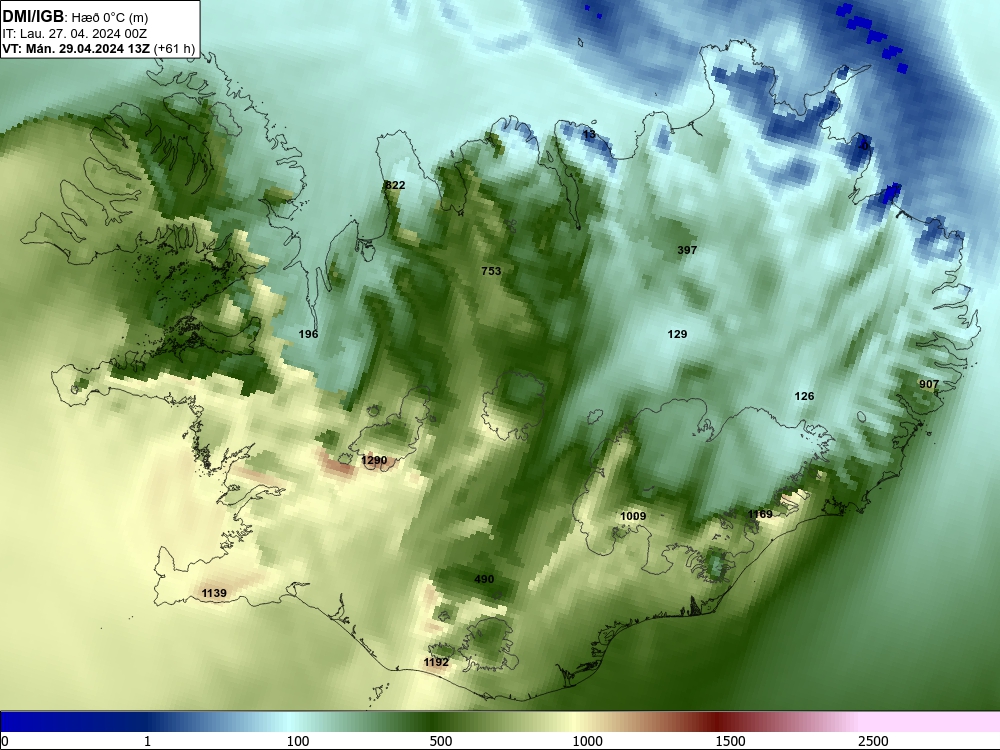The image size is (1000, 750).
Task: Click the map value 907
Action: [929, 384]
